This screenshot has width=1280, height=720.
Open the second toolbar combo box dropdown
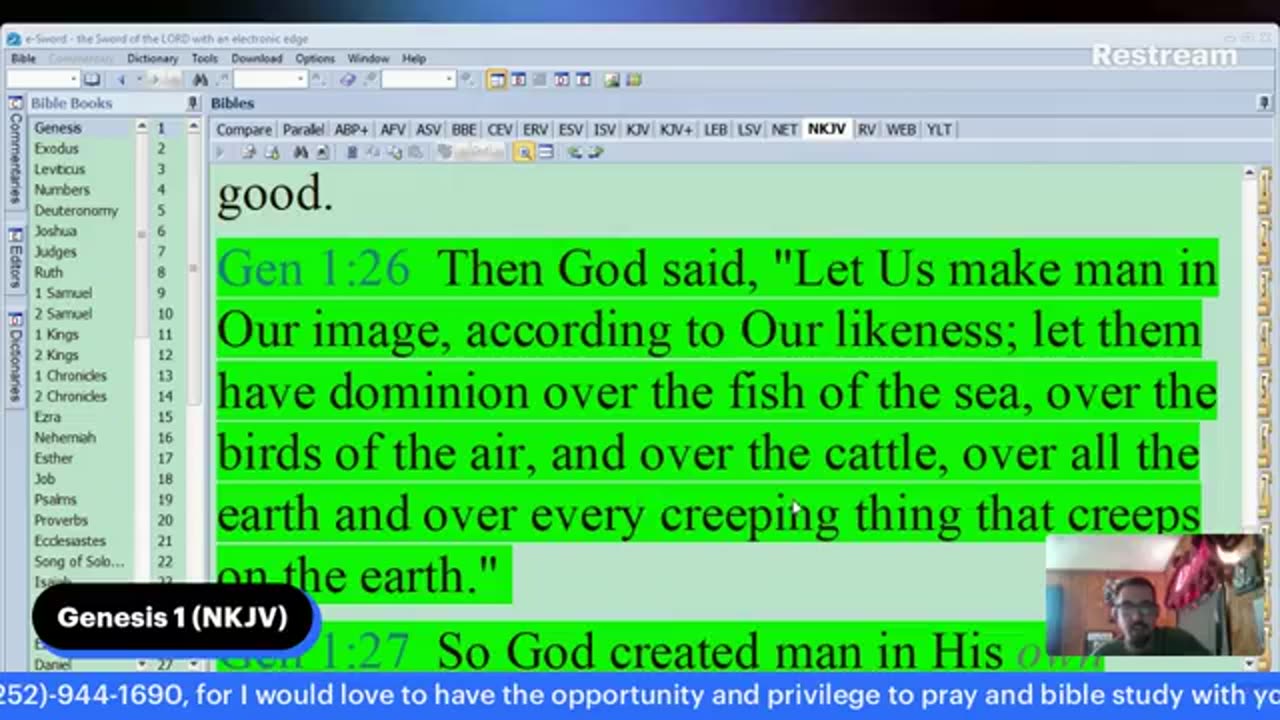[x=300, y=79]
